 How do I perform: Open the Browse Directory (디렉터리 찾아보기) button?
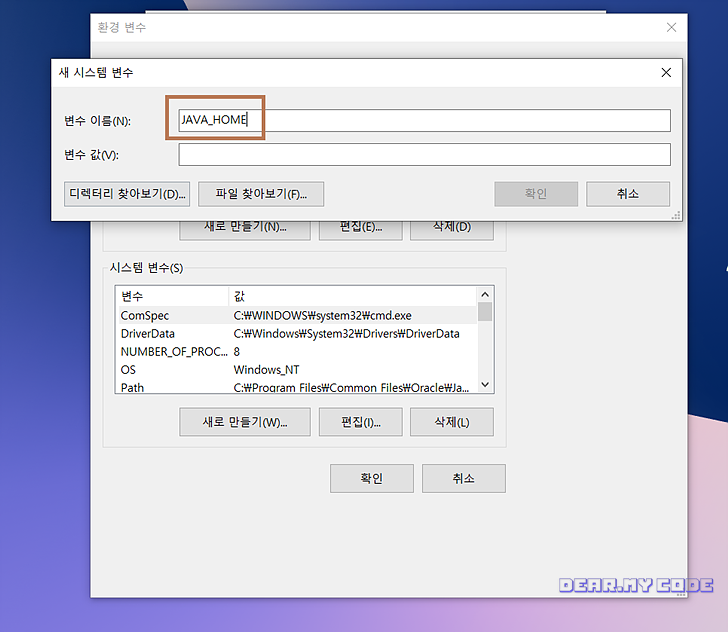(127, 194)
